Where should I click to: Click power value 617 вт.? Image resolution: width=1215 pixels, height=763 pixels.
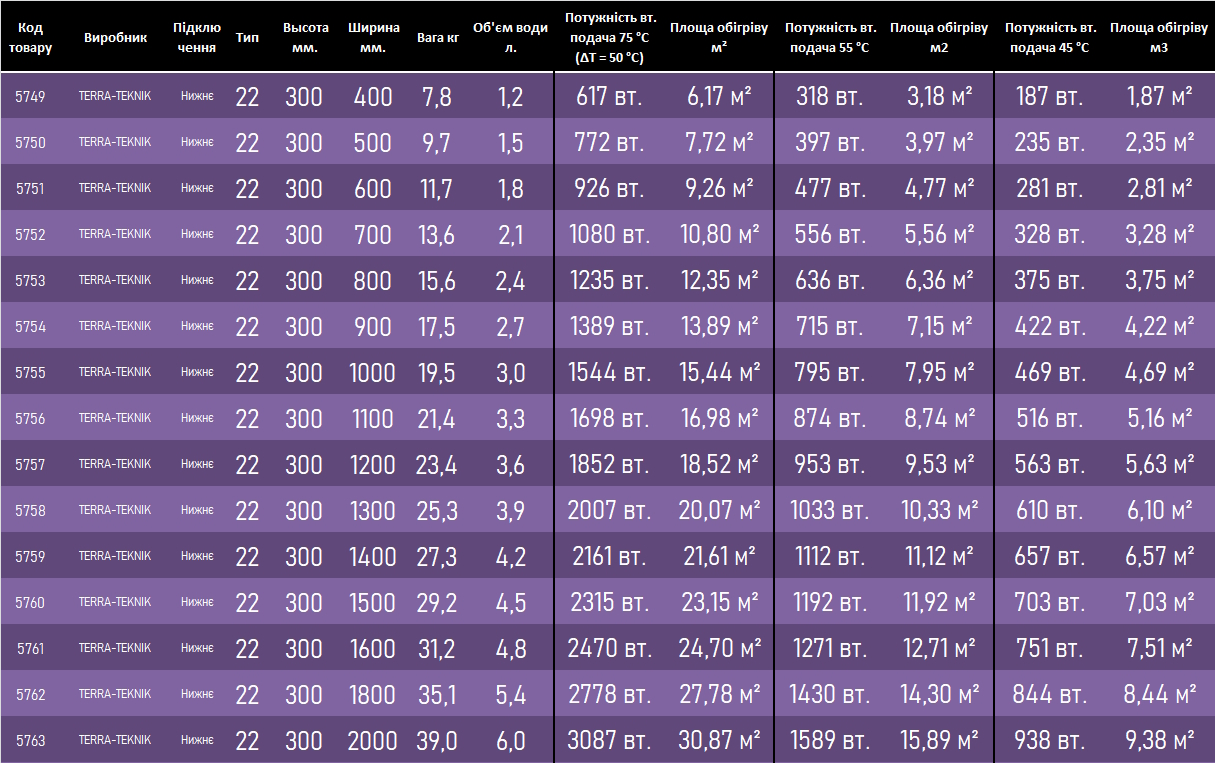[x=608, y=97]
